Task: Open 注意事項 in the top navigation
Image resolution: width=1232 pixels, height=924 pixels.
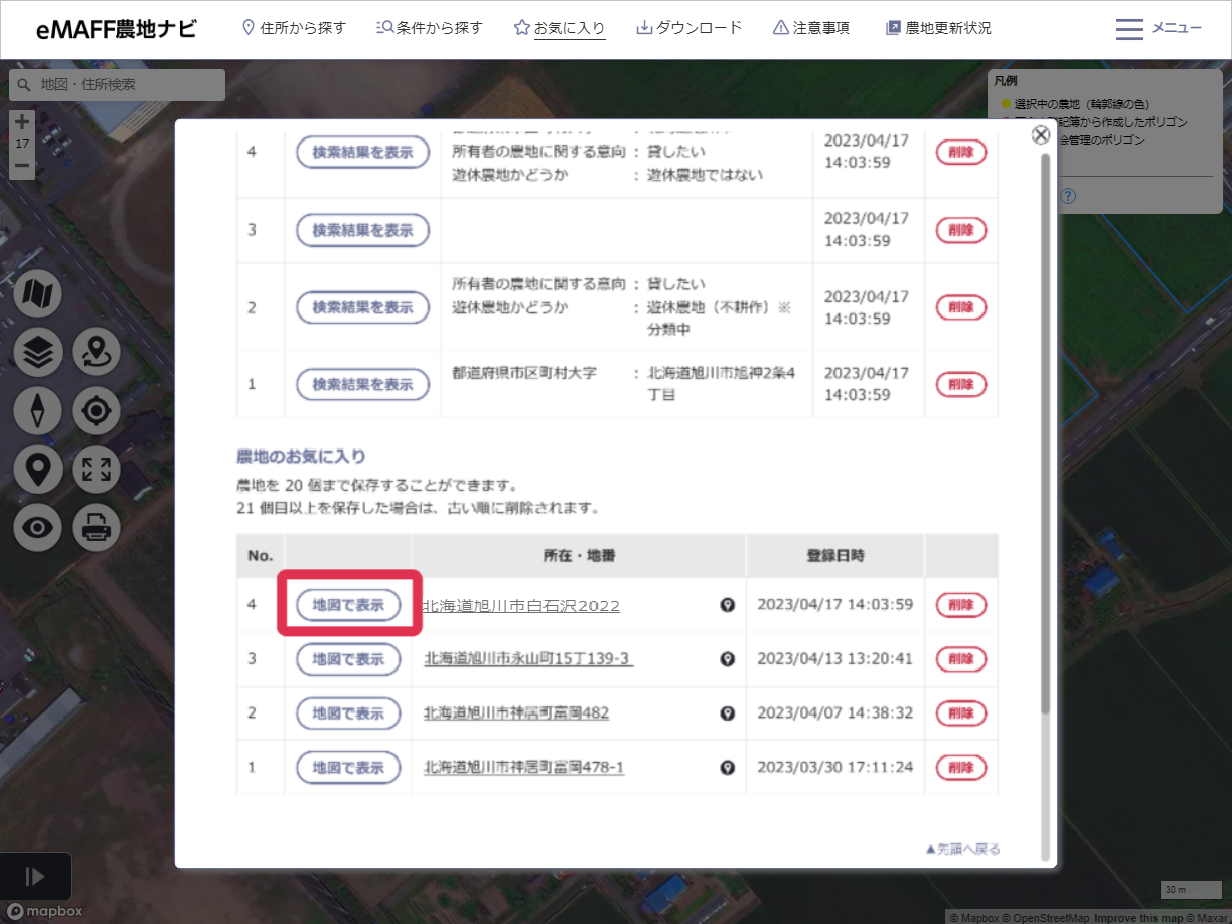Action: tap(811, 28)
